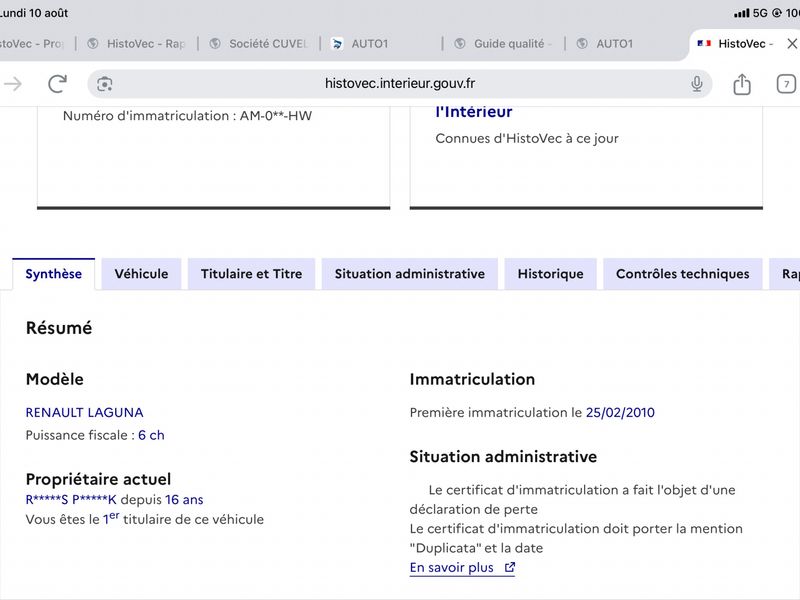Open the Historique tab
This screenshot has height=600, width=800.
[x=551, y=274]
